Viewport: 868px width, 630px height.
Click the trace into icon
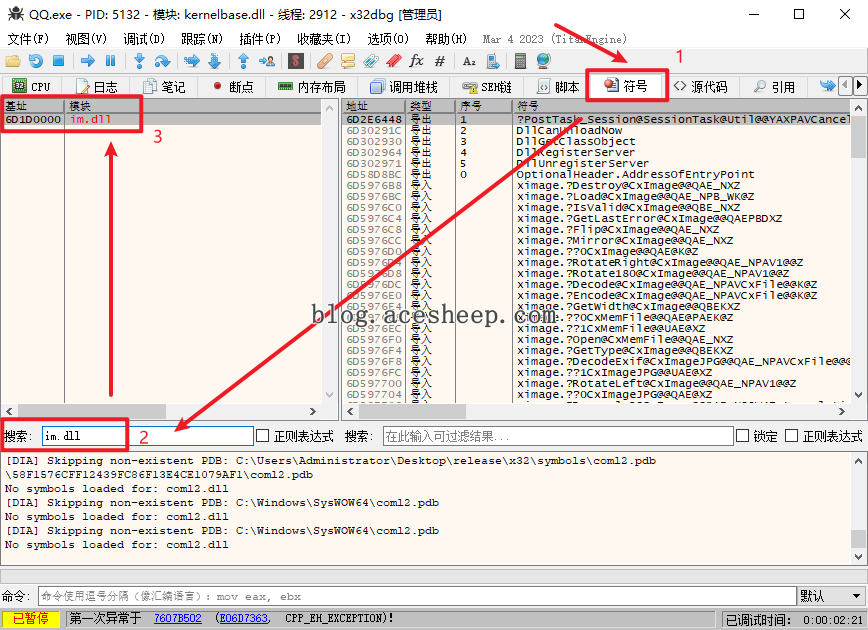pos(192,61)
